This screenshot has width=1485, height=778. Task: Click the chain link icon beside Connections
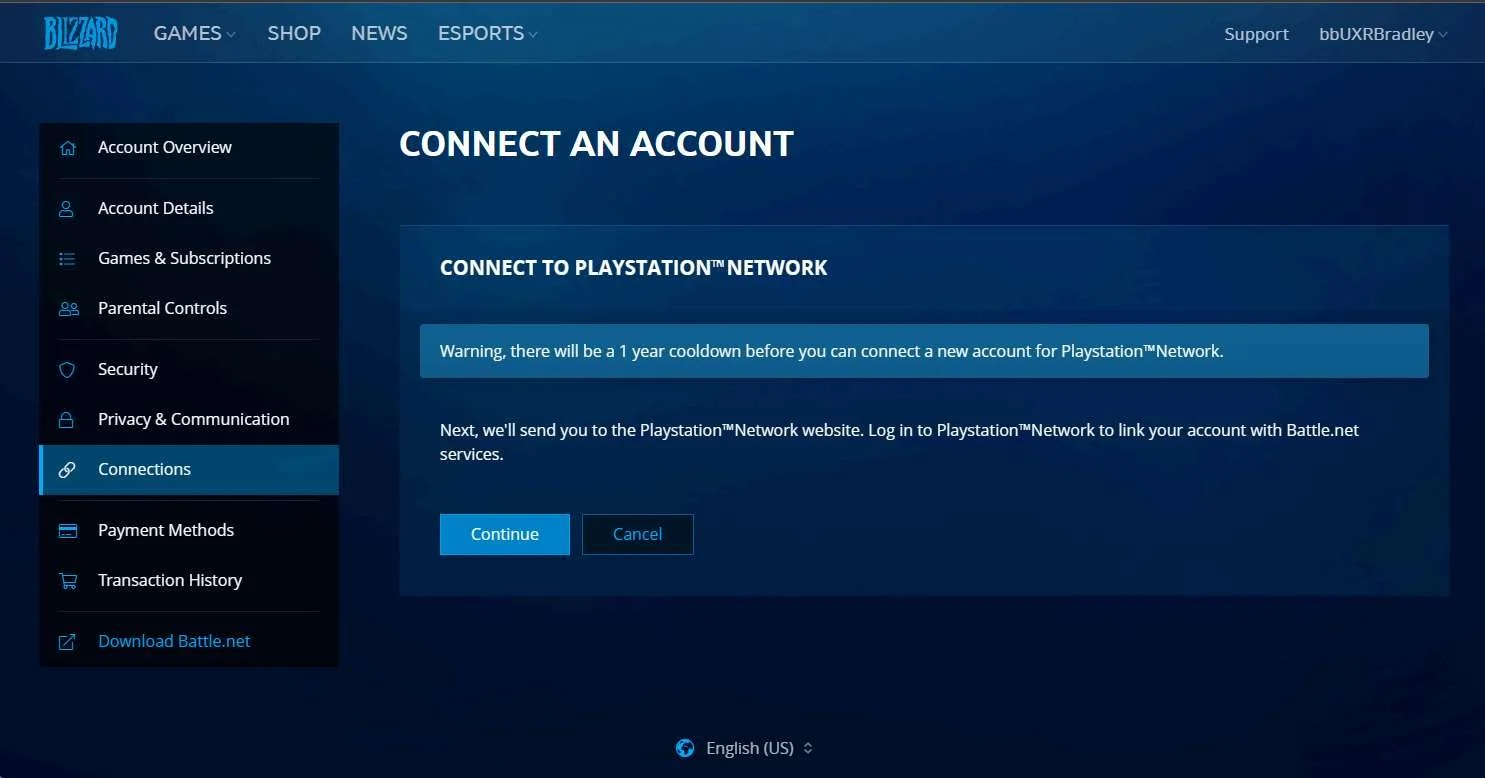tap(67, 470)
